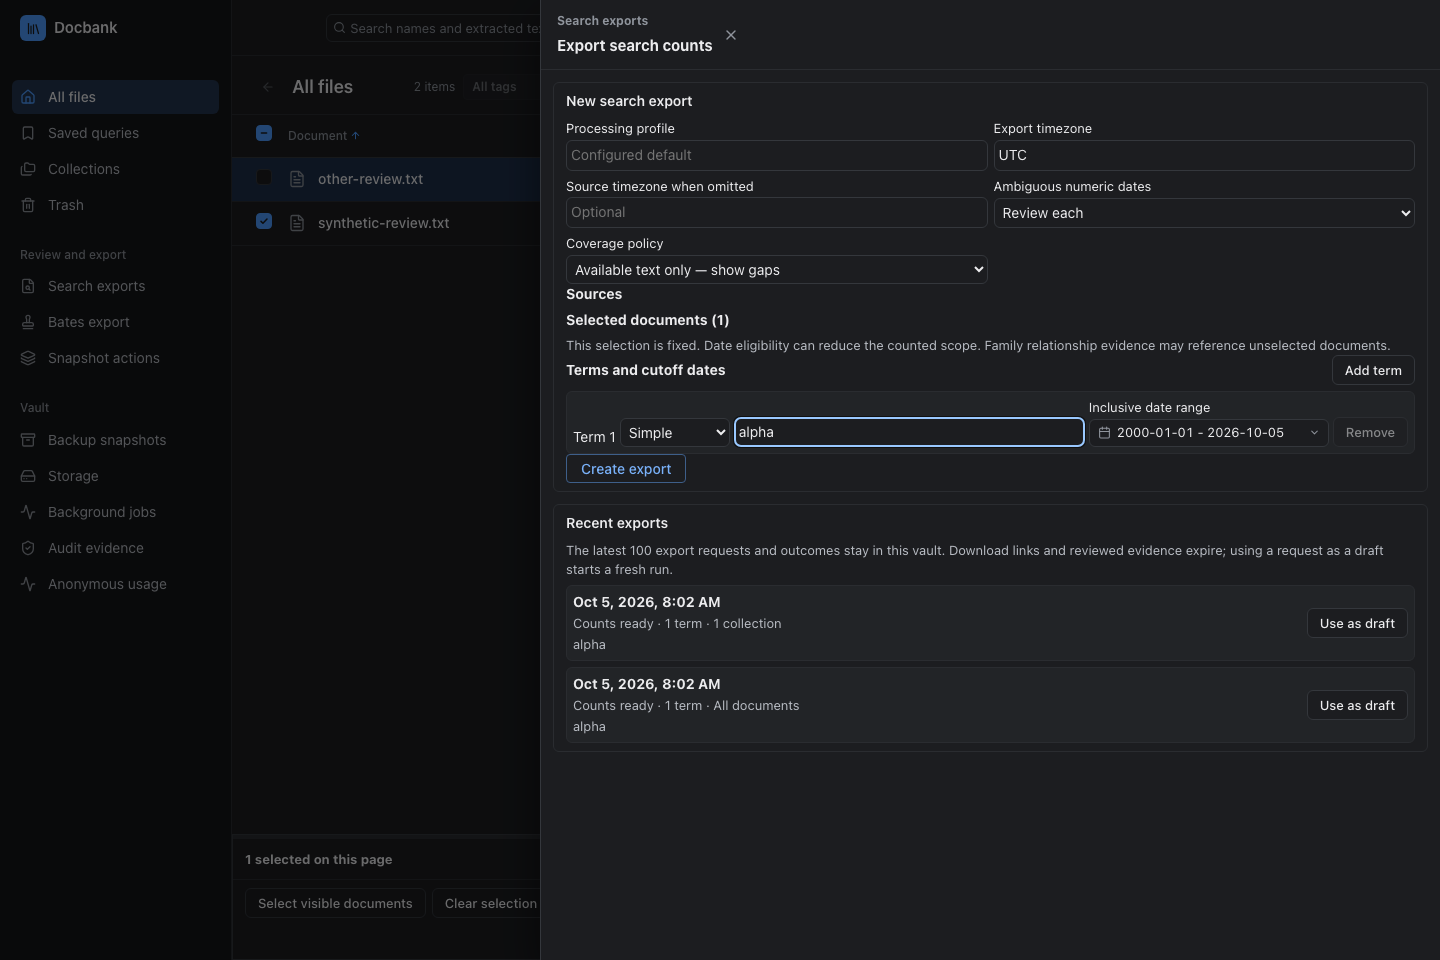This screenshot has height=960, width=1440.
Task: Use the 1 collection export as draft
Action: tap(1357, 623)
